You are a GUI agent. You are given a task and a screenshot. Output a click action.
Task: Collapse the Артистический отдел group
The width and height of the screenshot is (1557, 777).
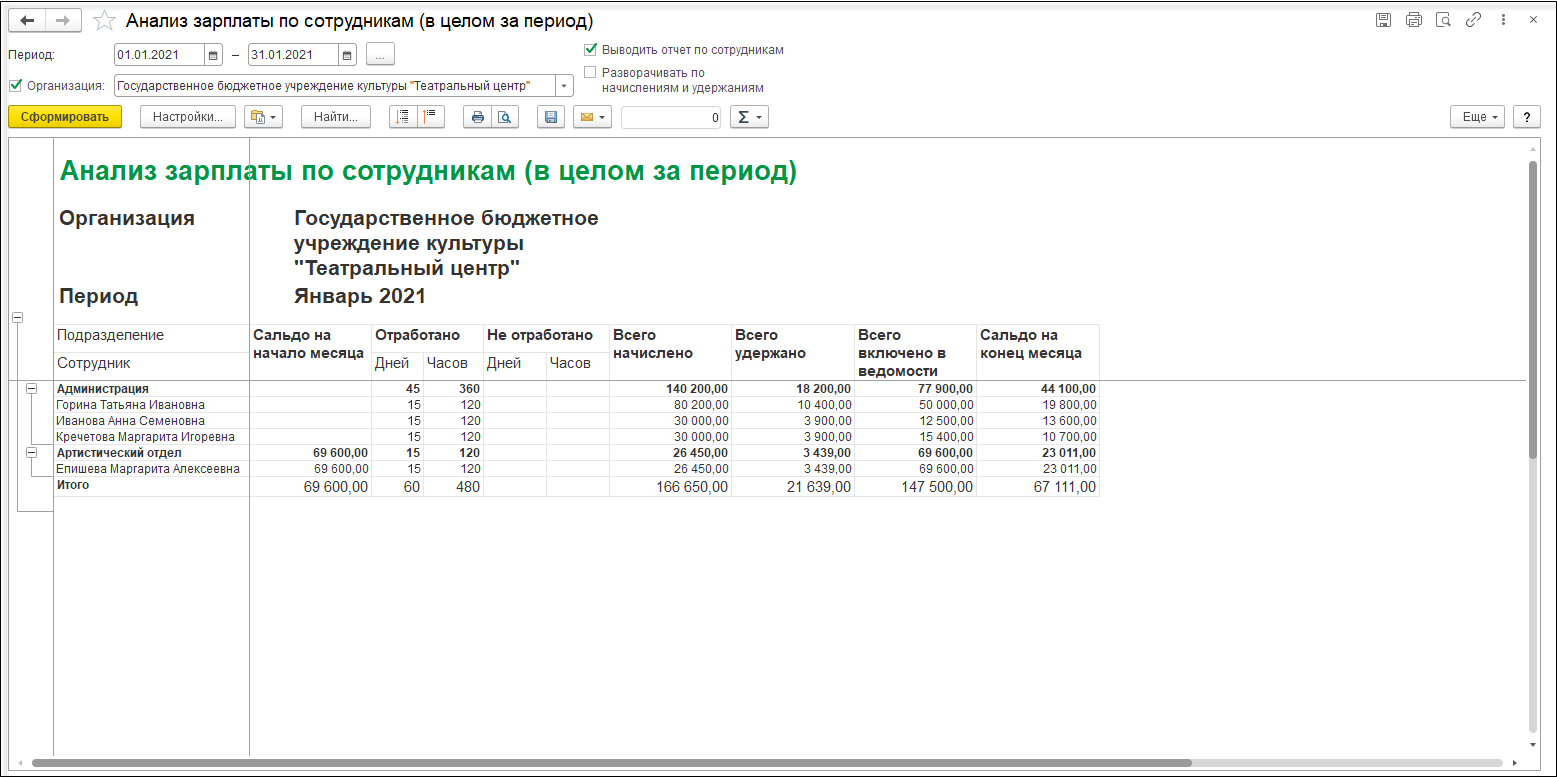point(32,453)
